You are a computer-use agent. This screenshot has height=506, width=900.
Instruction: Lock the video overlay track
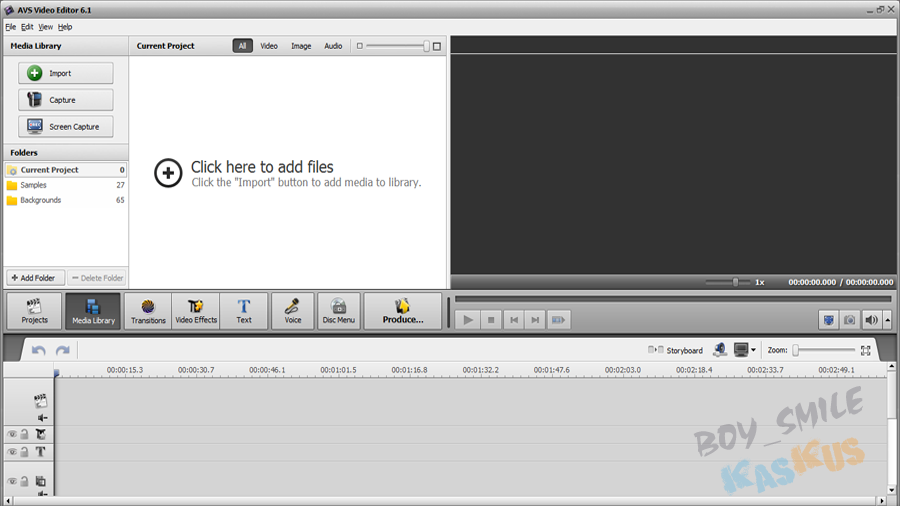(x=25, y=481)
